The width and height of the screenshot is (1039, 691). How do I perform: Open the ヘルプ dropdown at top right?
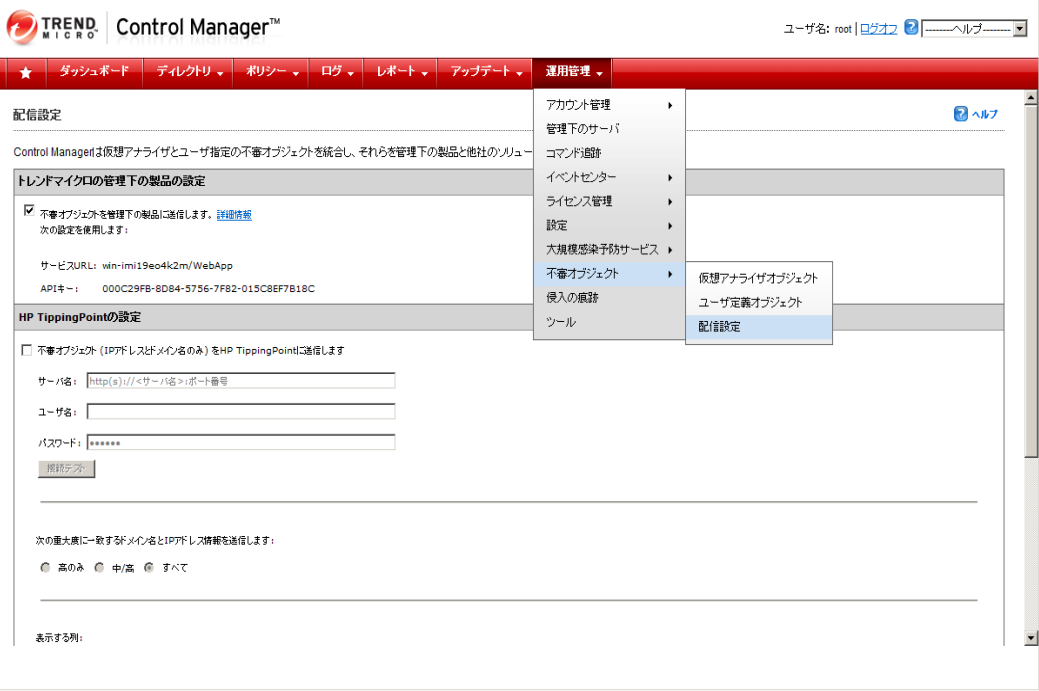(974, 29)
